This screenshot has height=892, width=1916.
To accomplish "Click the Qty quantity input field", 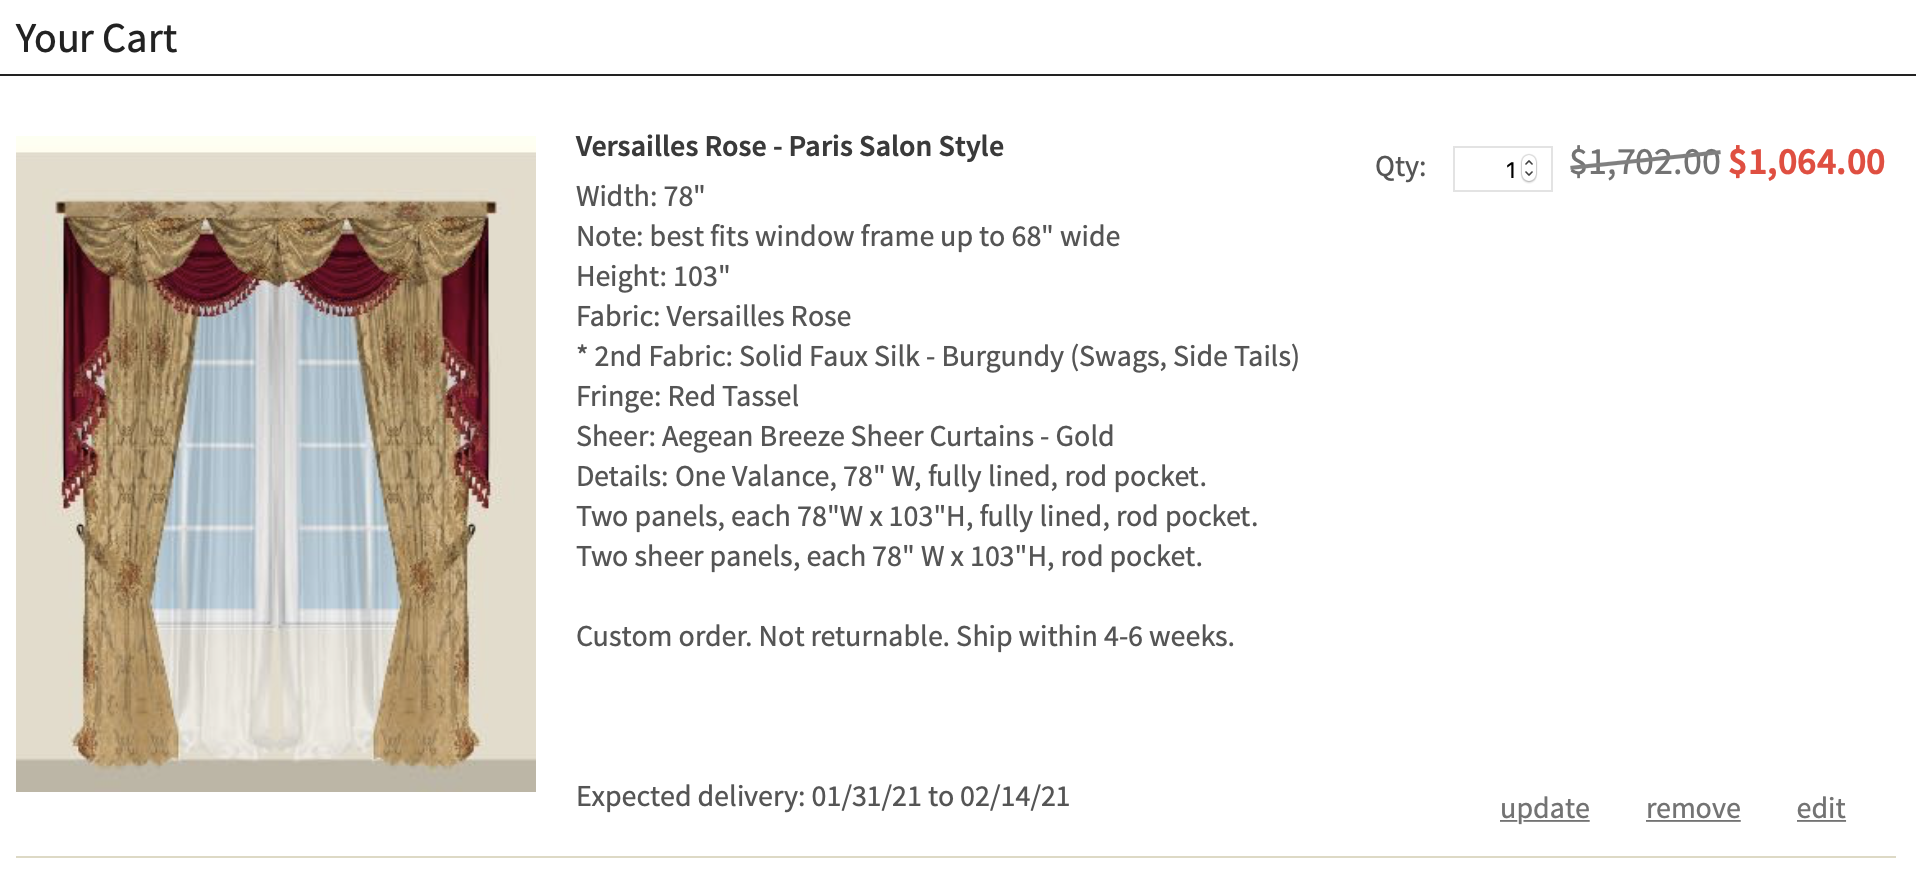I will point(1488,169).
